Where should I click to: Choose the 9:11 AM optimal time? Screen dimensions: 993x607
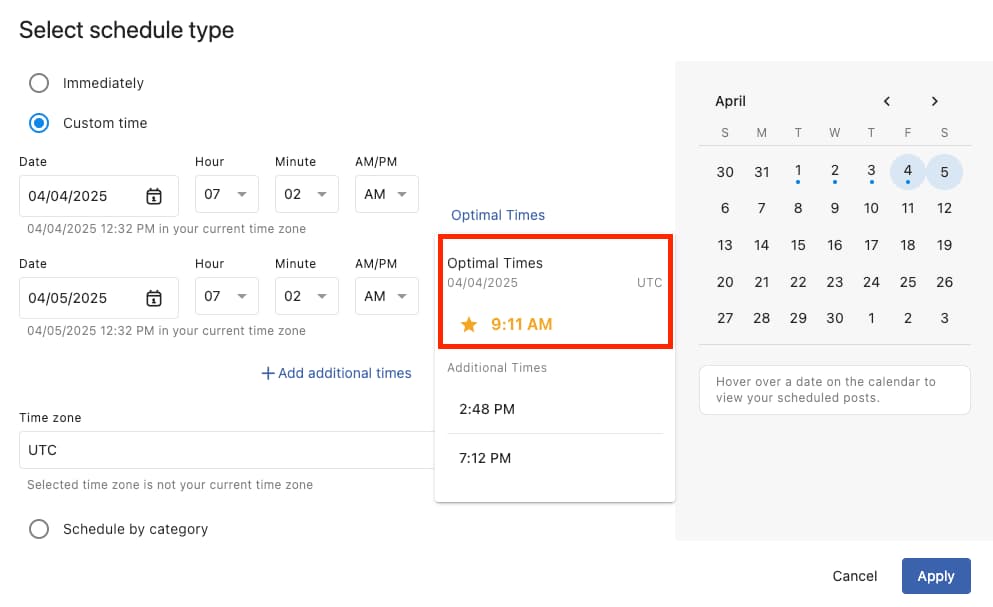[521, 324]
